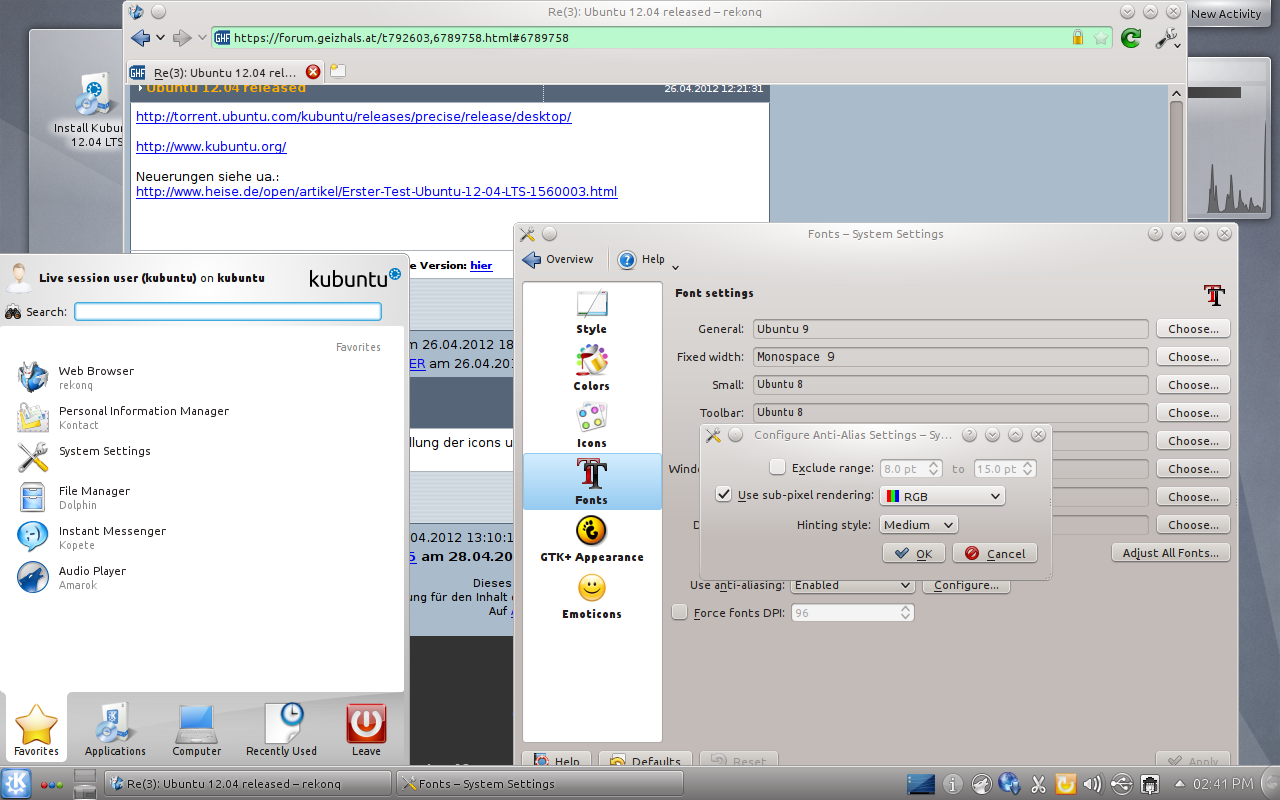Close the Re(3): Ubuntu 12.04 tab
This screenshot has width=1280, height=800.
click(x=313, y=72)
